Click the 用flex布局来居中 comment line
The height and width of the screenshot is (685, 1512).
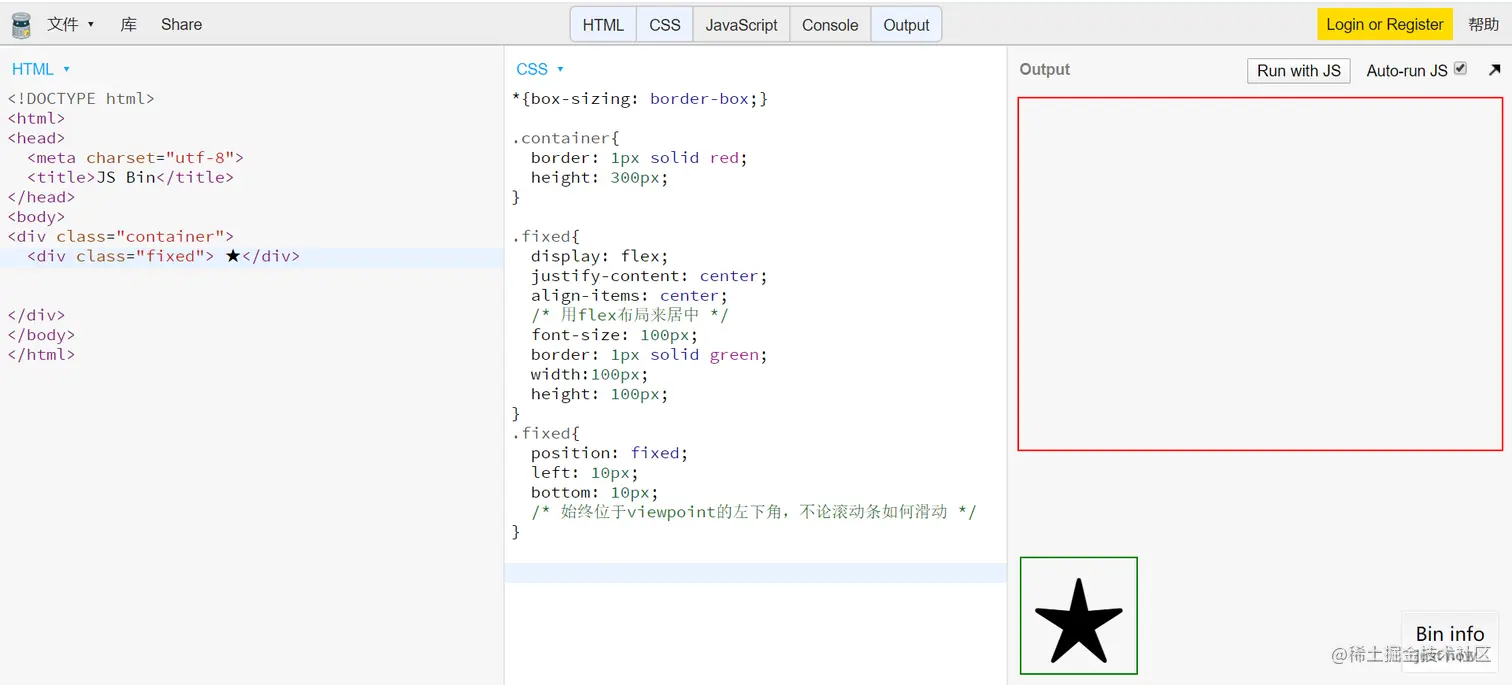point(630,315)
